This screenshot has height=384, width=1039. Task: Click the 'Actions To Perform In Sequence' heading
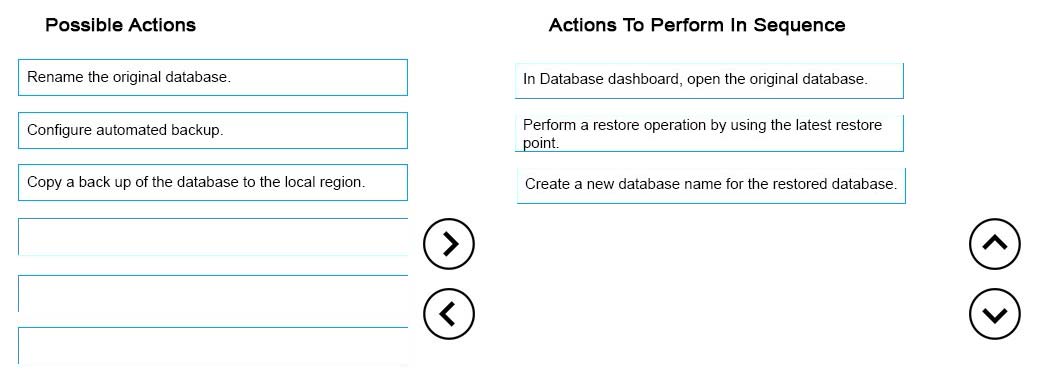697,25
